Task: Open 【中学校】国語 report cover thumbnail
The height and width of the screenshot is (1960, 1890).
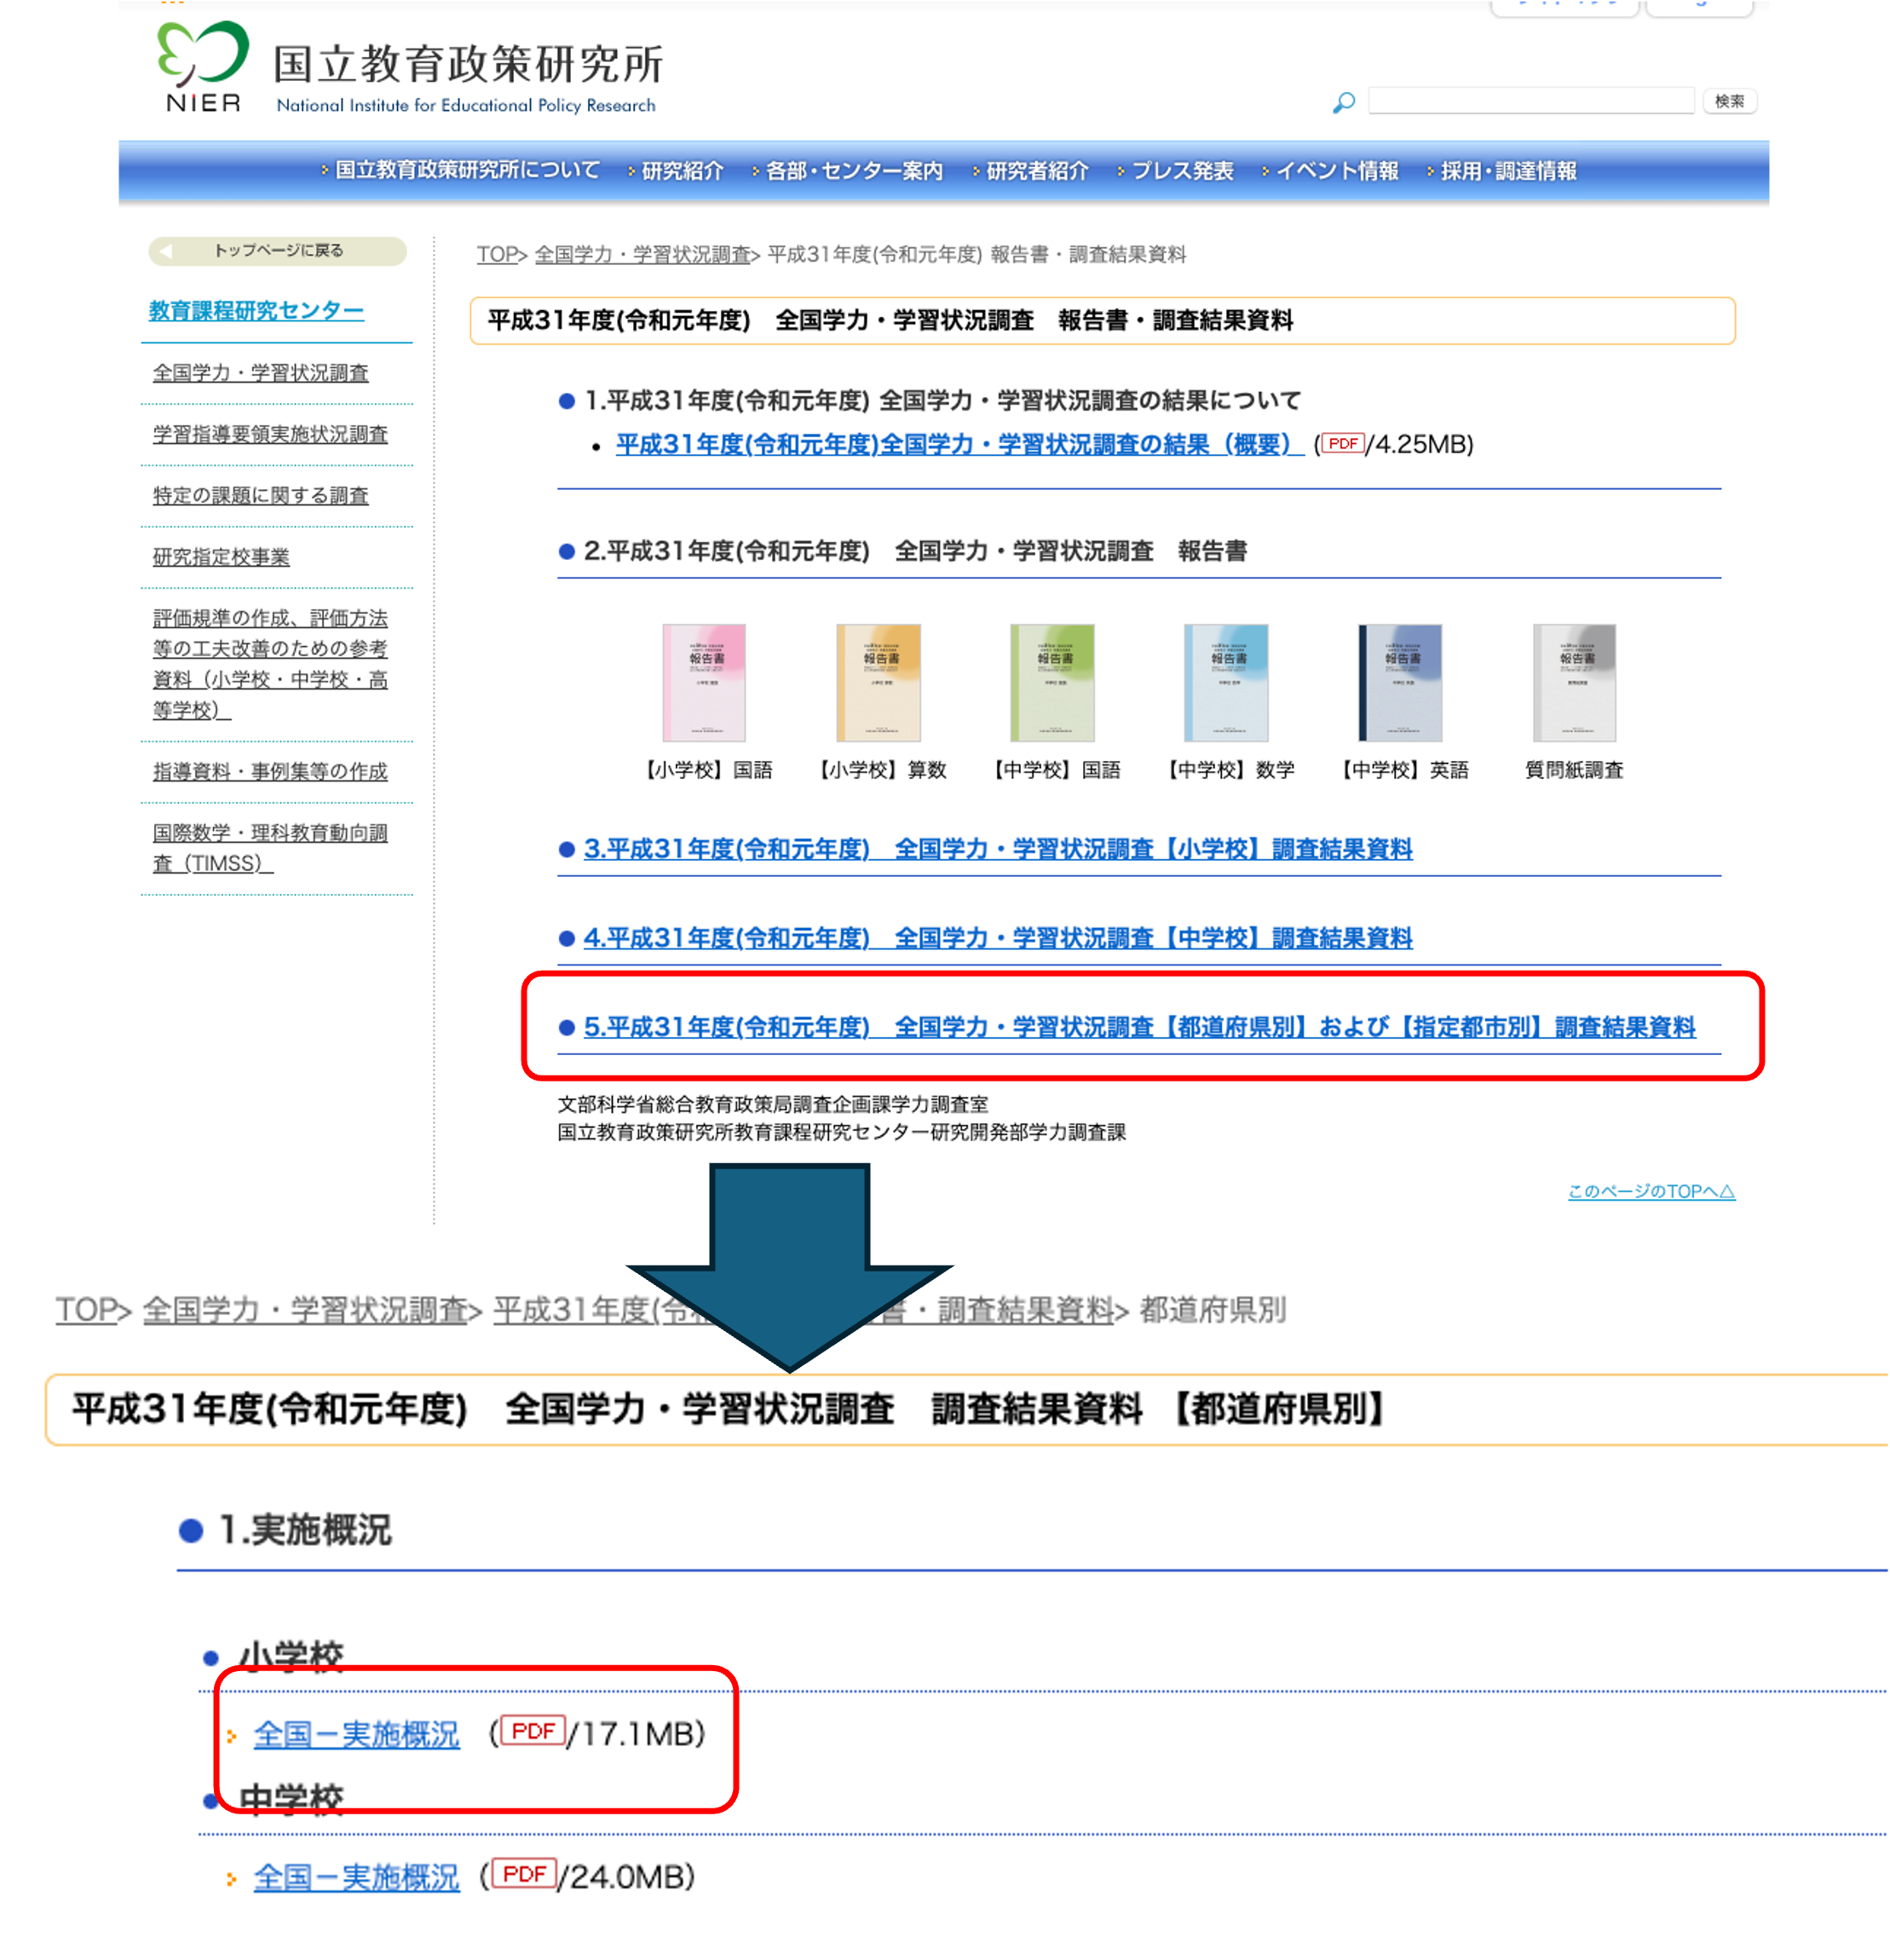Action: tap(1053, 683)
